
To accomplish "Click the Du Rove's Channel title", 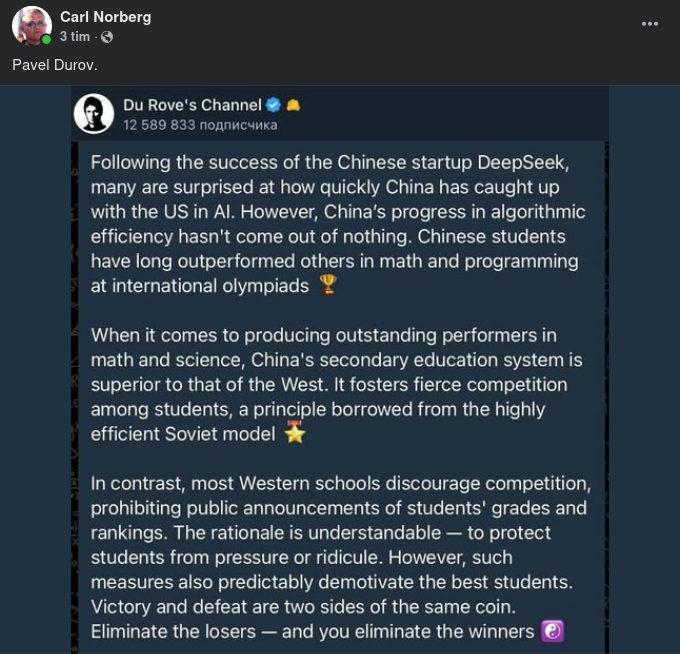I will [x=192, y=105].
